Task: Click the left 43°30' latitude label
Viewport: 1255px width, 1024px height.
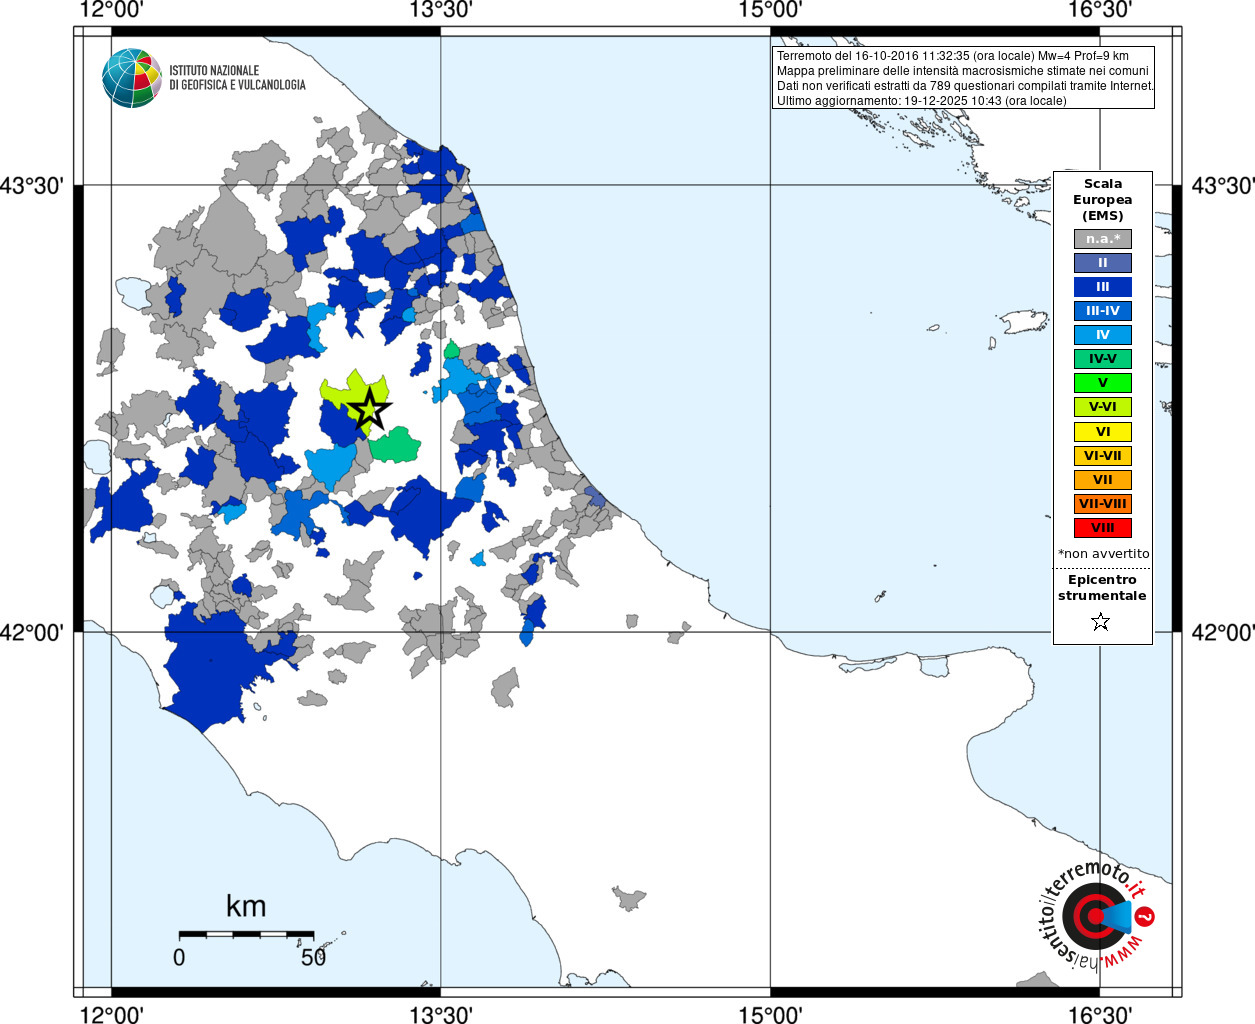Action: [32, 186]
